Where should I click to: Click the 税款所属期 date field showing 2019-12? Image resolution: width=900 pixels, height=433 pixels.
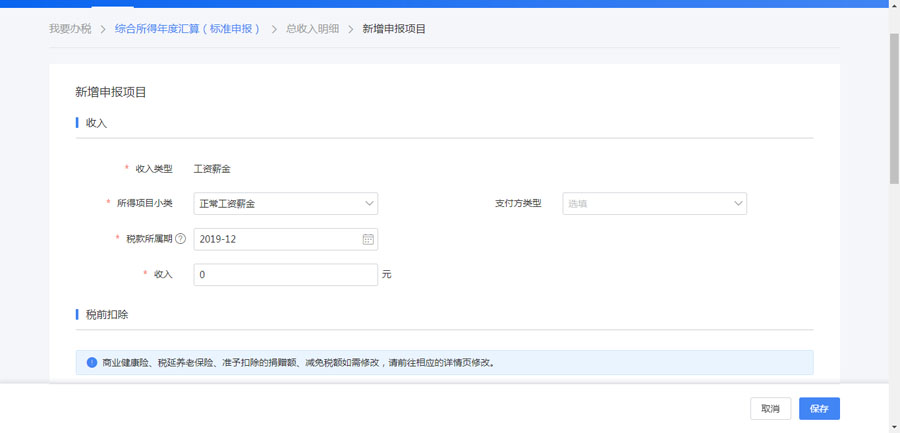point(275,239)
